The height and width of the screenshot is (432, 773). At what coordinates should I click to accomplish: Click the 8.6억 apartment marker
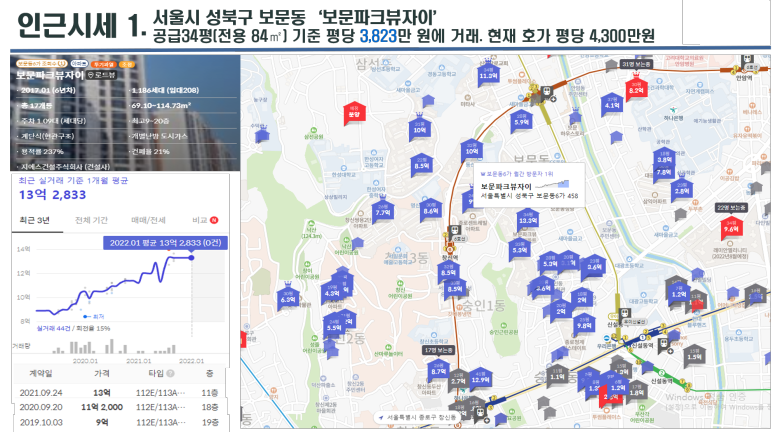pyautogui.click(x=430, y=210)
